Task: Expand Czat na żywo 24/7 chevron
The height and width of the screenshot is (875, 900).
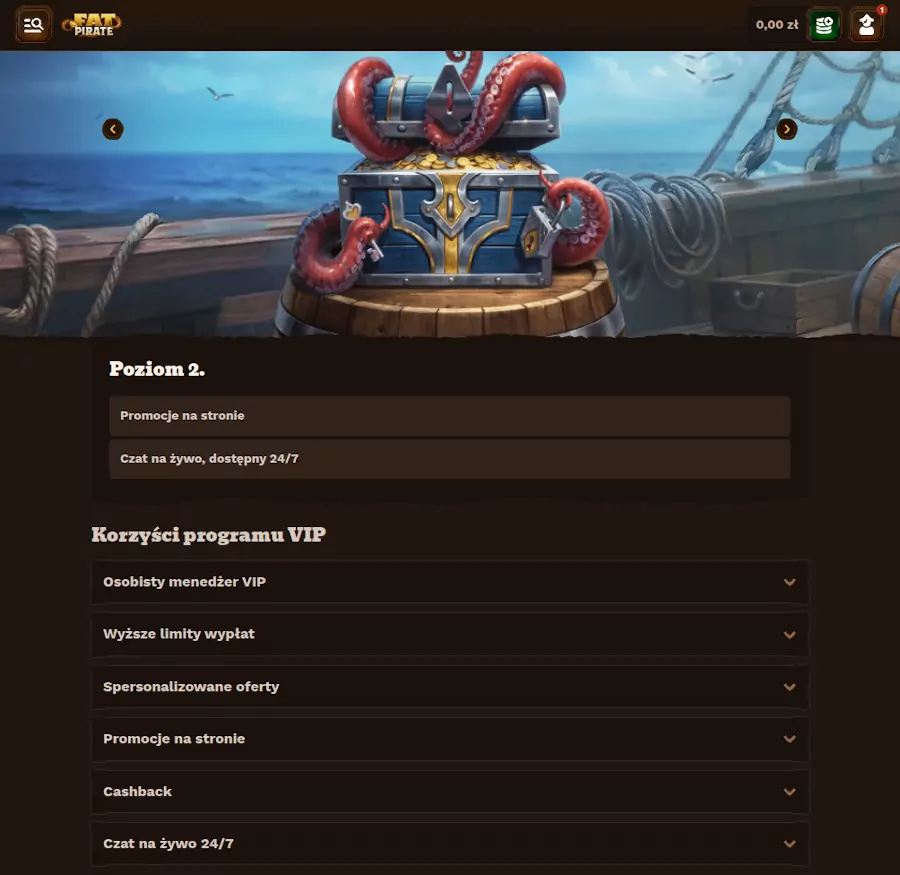Action: [x=790, y=843]
